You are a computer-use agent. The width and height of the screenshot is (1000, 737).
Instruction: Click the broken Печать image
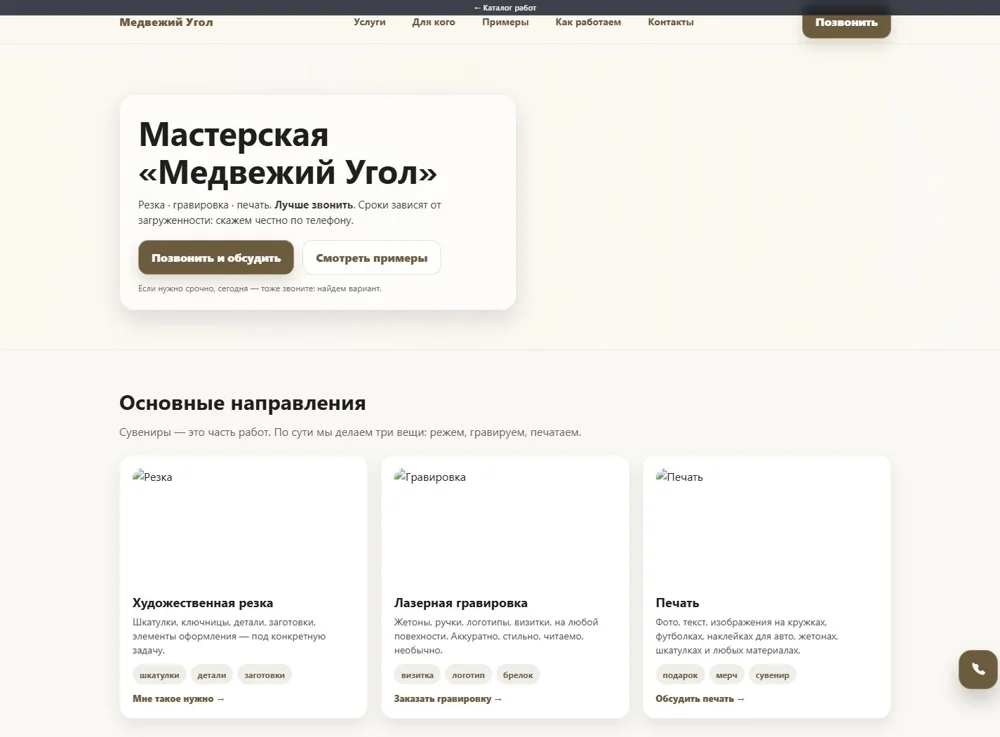679,476
